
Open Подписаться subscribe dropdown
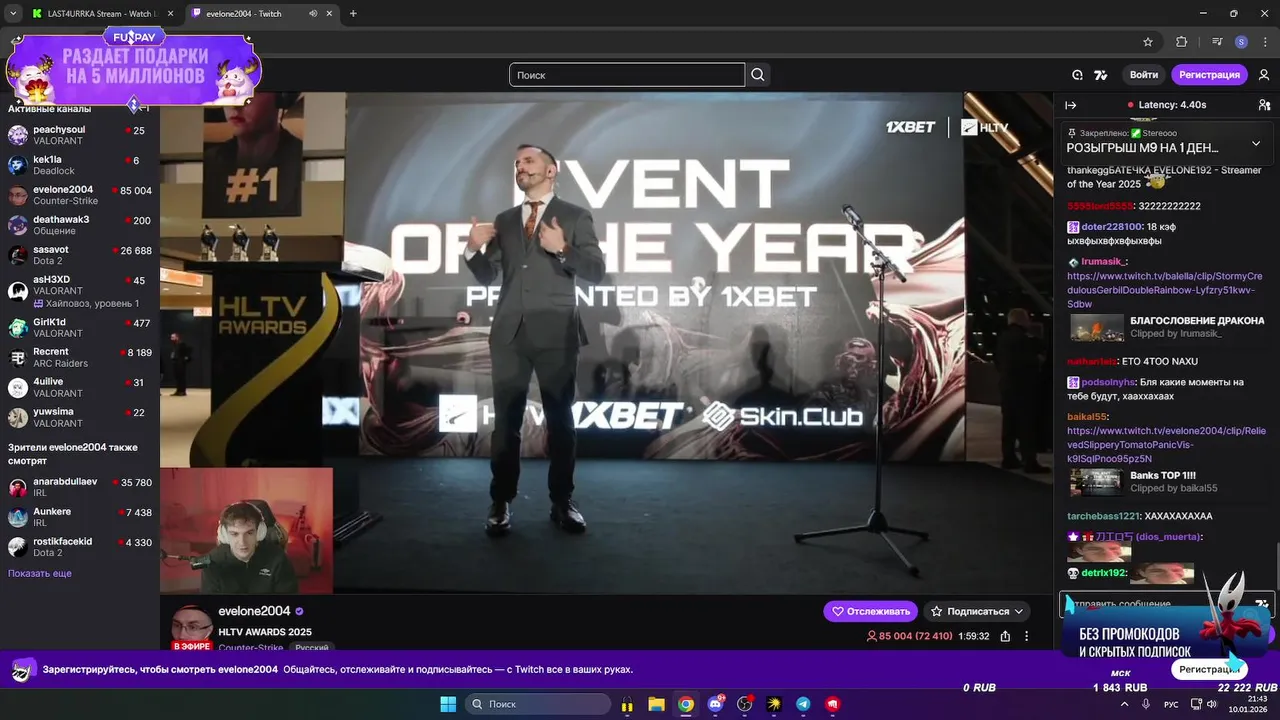[x=977, y=611]
